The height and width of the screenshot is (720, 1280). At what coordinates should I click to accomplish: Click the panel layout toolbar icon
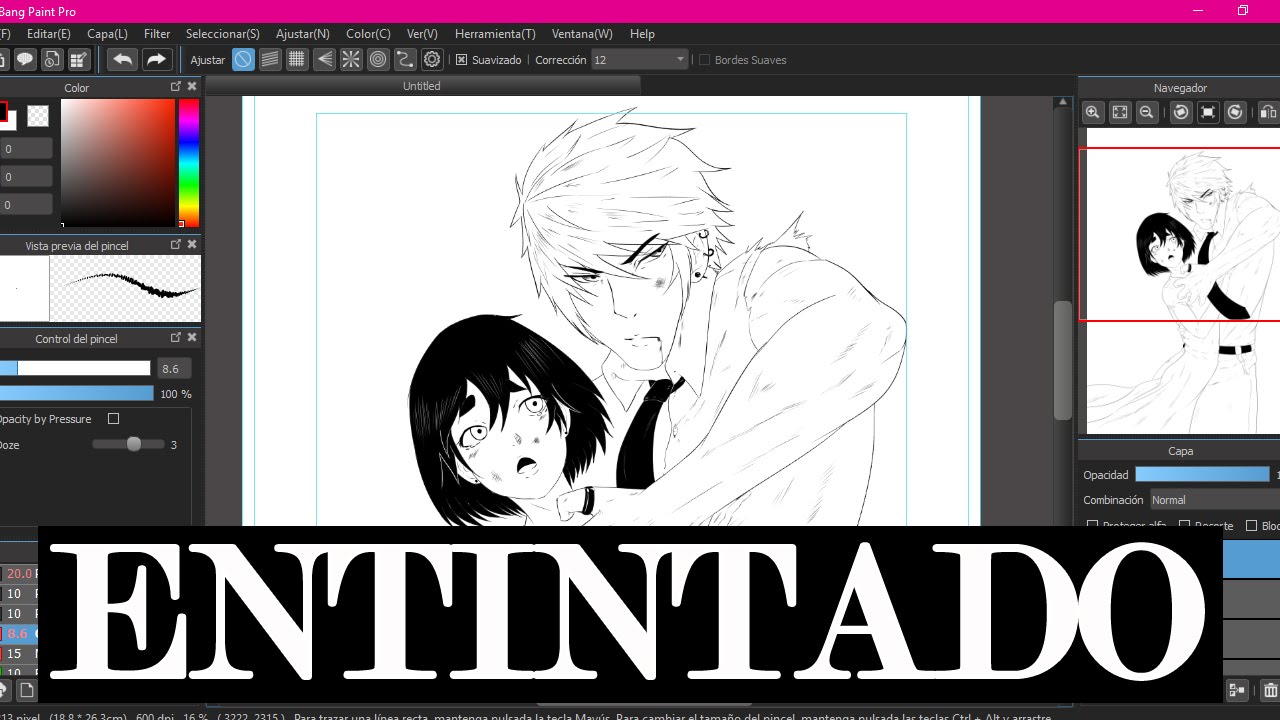click(x=79, y=59)
